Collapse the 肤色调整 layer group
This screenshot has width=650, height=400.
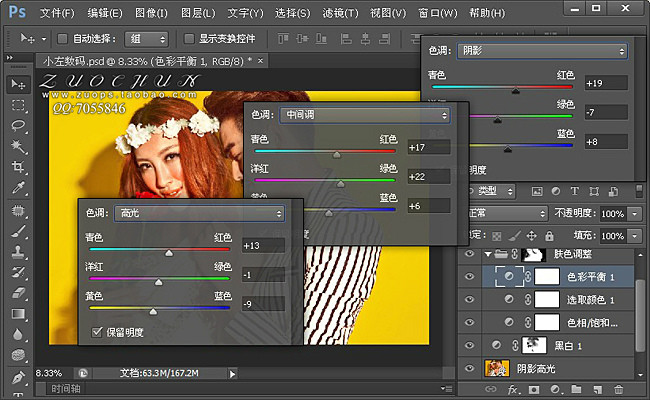[488, 254]
